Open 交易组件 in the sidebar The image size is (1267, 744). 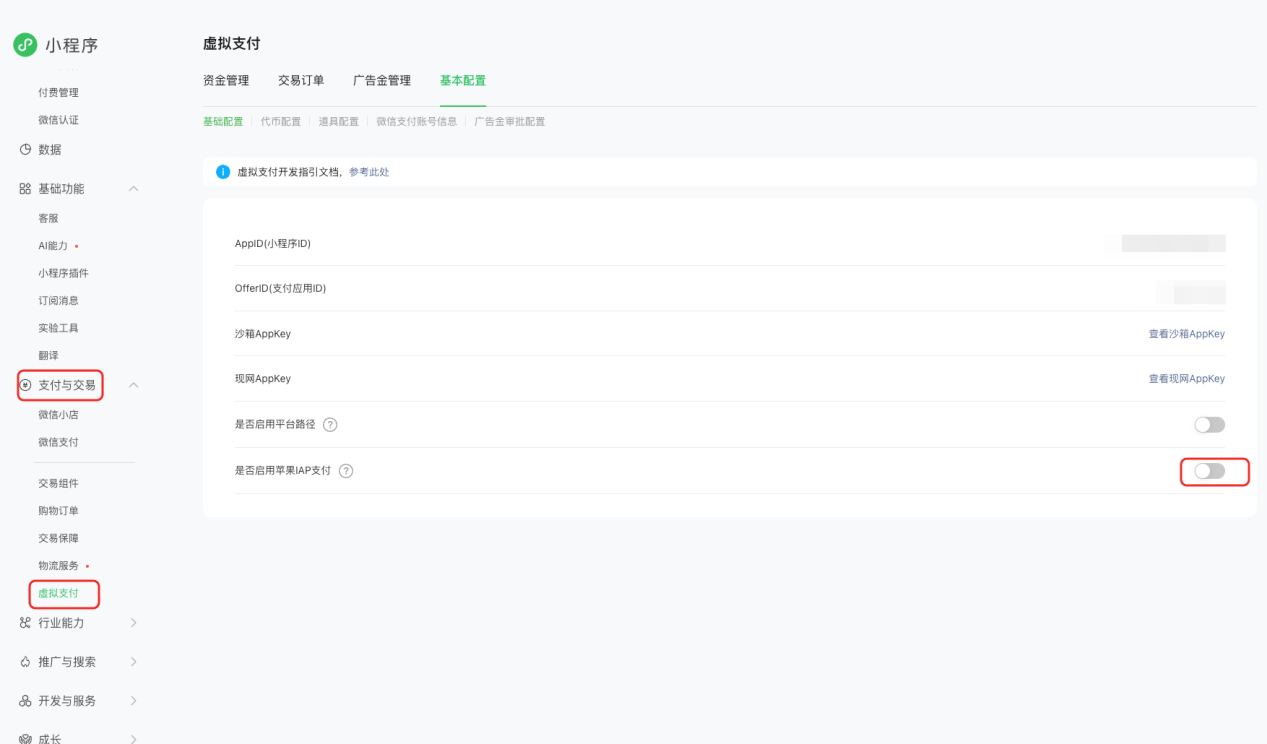pyautogui.click(x=59, y=484)
